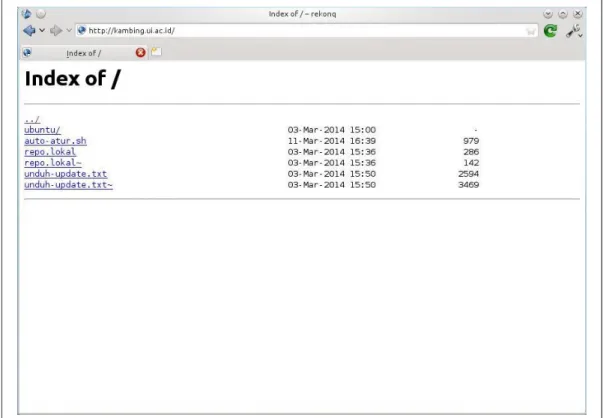Viewport: 603px width, 418px height.
Task: Open the repo.lokal file link
Action: click(x=50, y=152)
